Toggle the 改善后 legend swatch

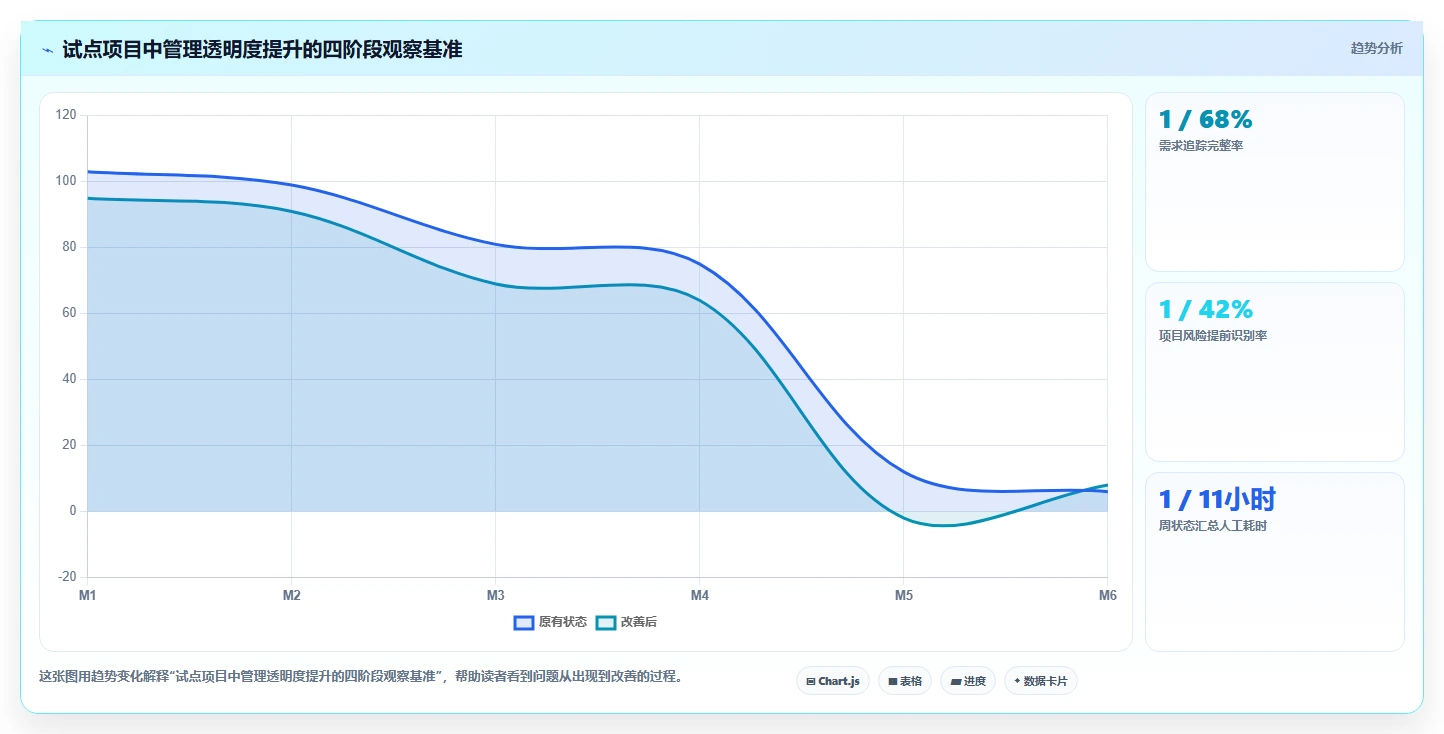click(x=606, y=622)
